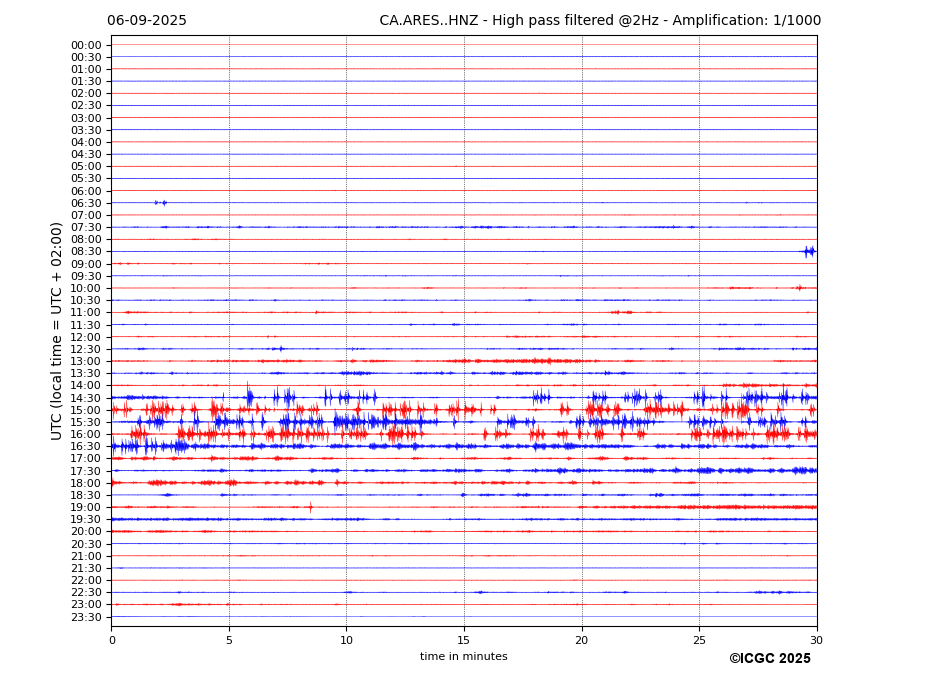Screen dimensions: 927x696
Task: Click x-axis tick label 30
Action: pos(817,640)
